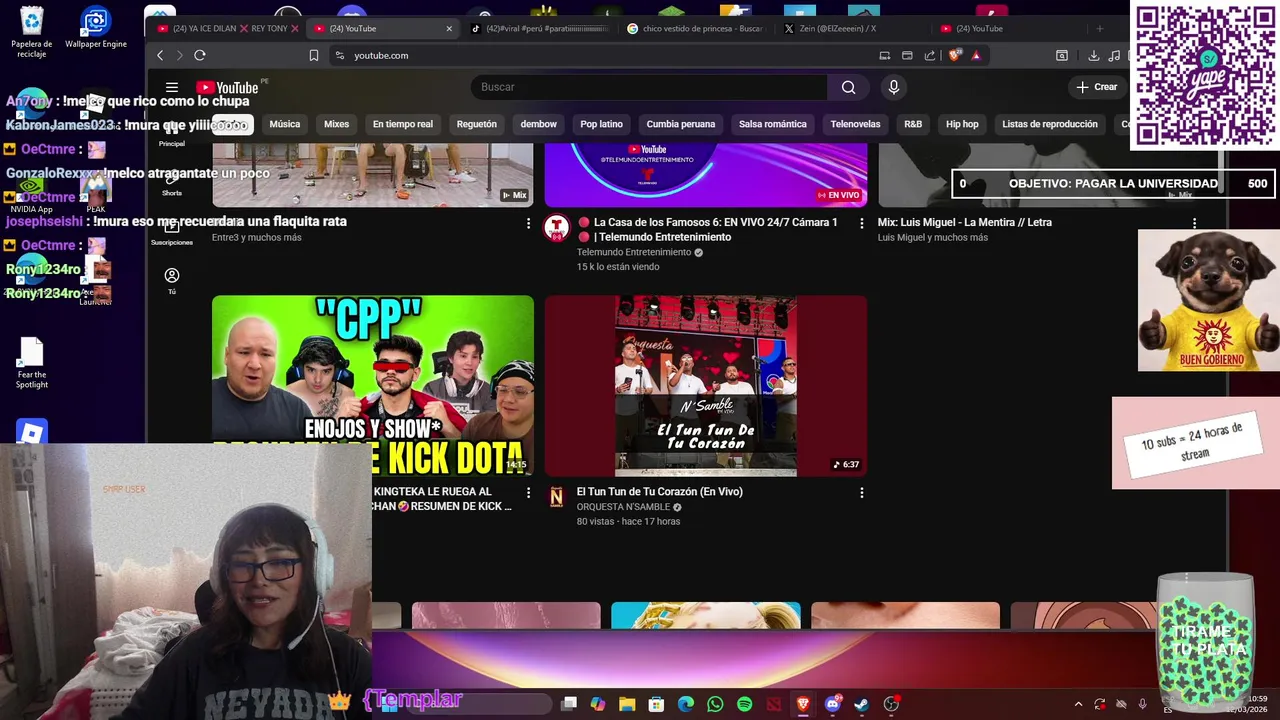This screenshot has width=1280, height=720.
Task: Click the YouTube logo
Action: point(228,88)
